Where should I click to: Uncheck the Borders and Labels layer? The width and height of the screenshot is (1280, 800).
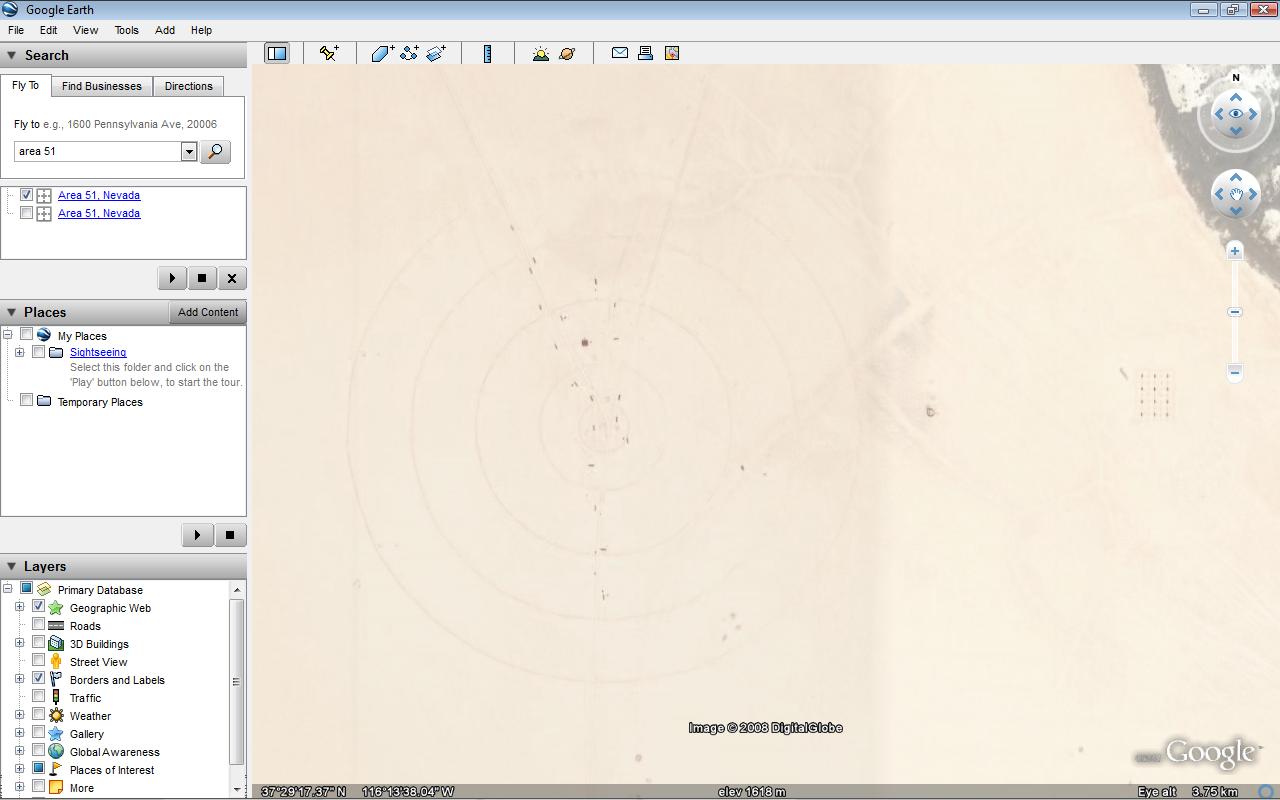pos(39,679)
